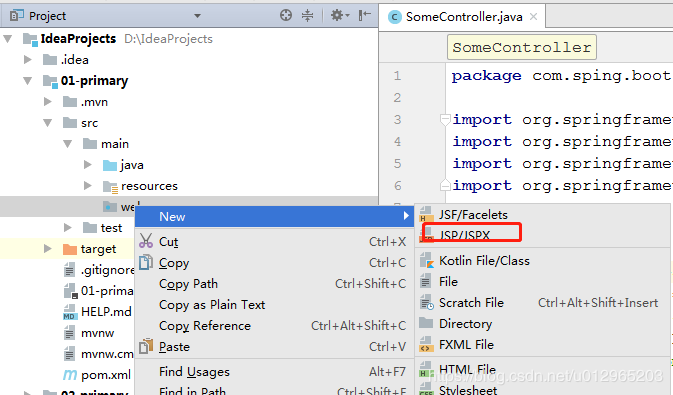Select Kotlin File/Class in the New submenu
The image size is (673, 395).
(484, 261)
